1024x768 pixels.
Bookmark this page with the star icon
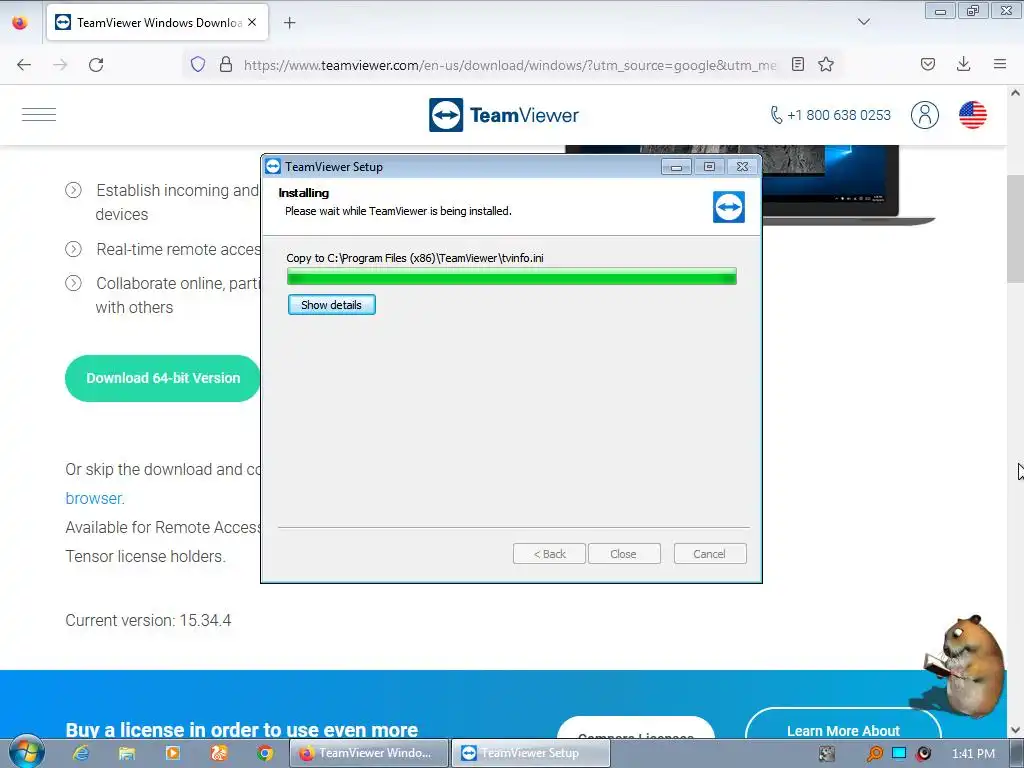825,64
